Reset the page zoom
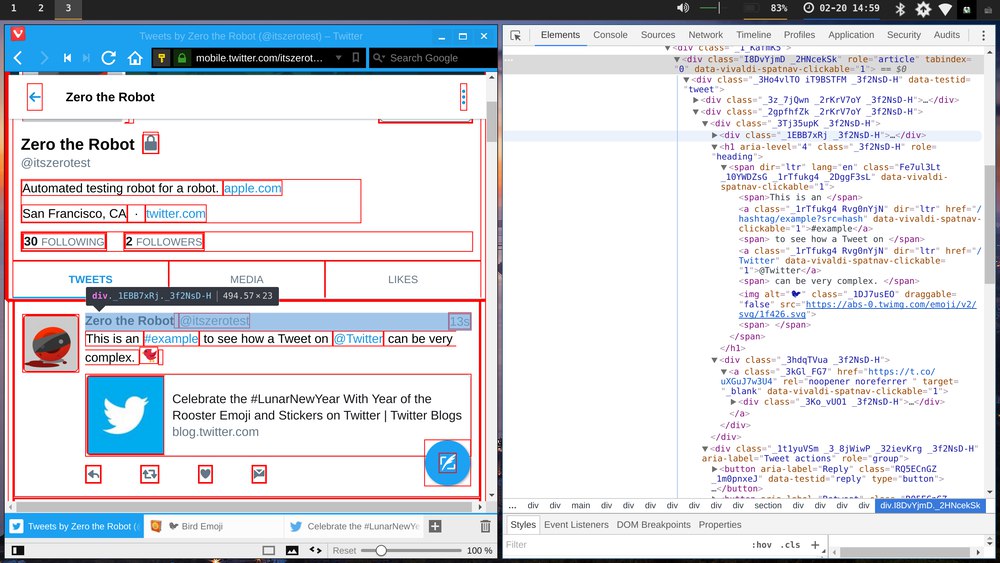Image resolution: width=1000 pixels, height=563 pixels. [344, 550]
